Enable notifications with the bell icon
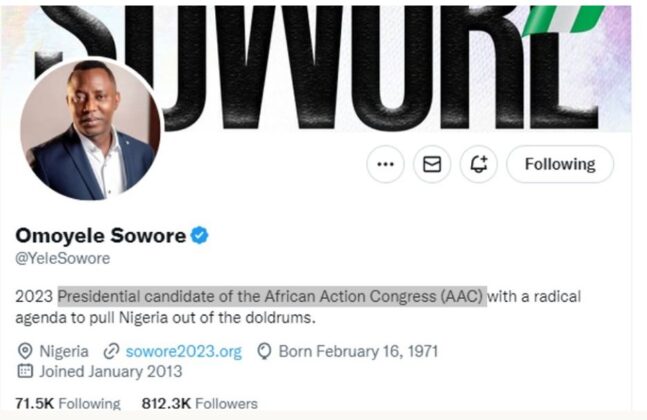647x420 pixels. click(x=479, y=164)
